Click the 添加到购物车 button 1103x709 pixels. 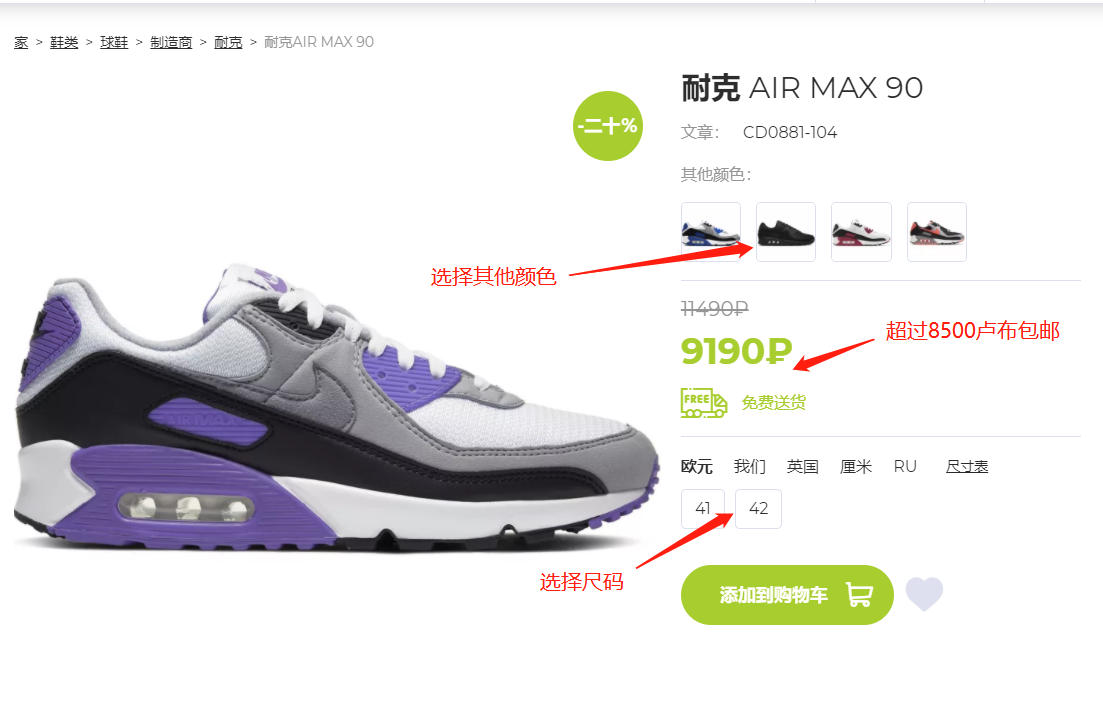pyautogui.click(x=787, y=595)
